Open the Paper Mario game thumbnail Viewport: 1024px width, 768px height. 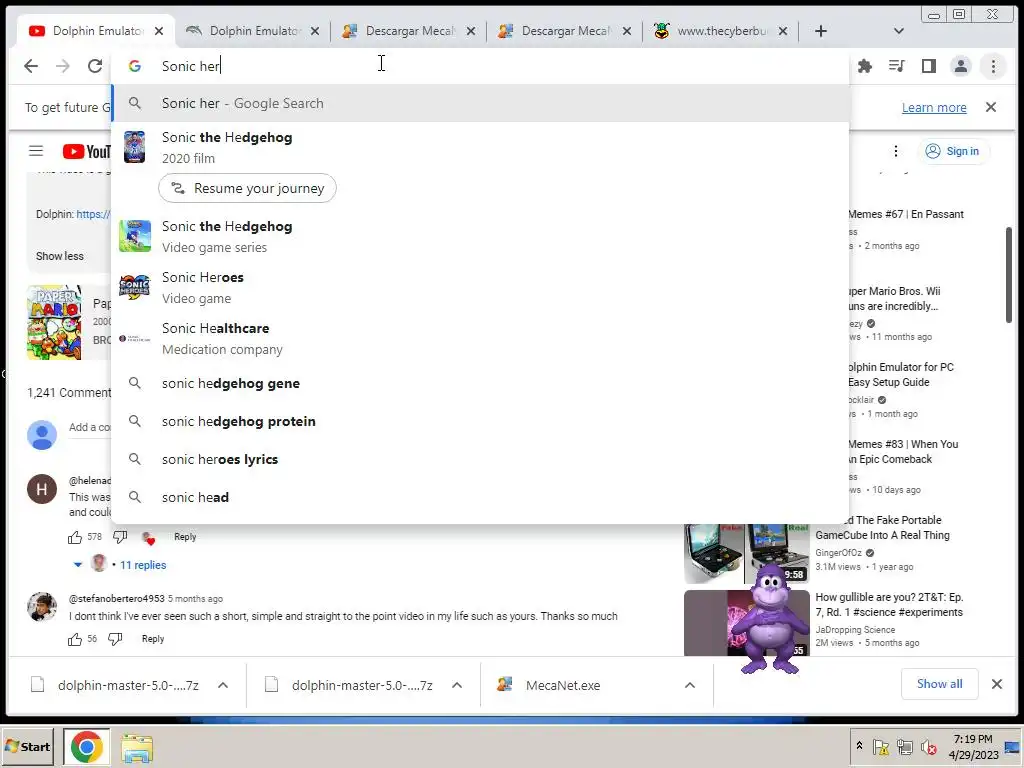55,322
